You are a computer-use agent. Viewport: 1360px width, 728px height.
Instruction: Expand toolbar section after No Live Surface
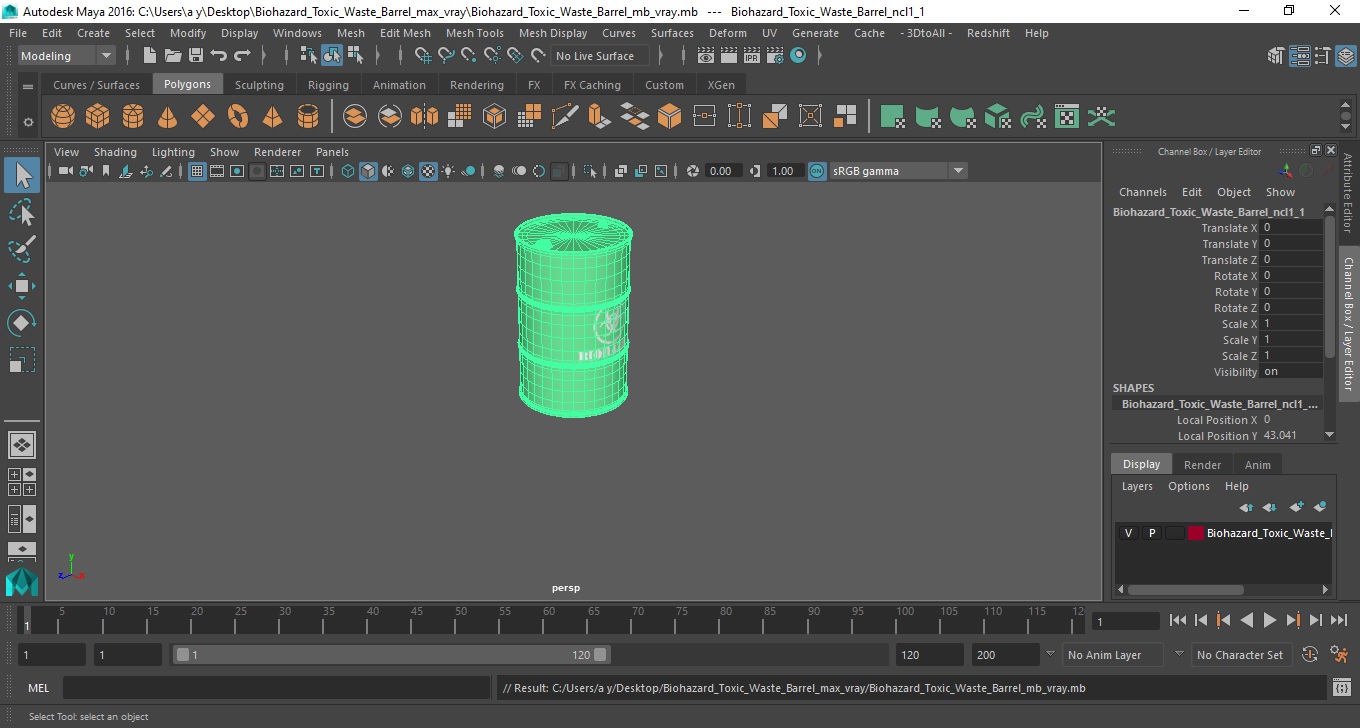click(x=659, y=56)
